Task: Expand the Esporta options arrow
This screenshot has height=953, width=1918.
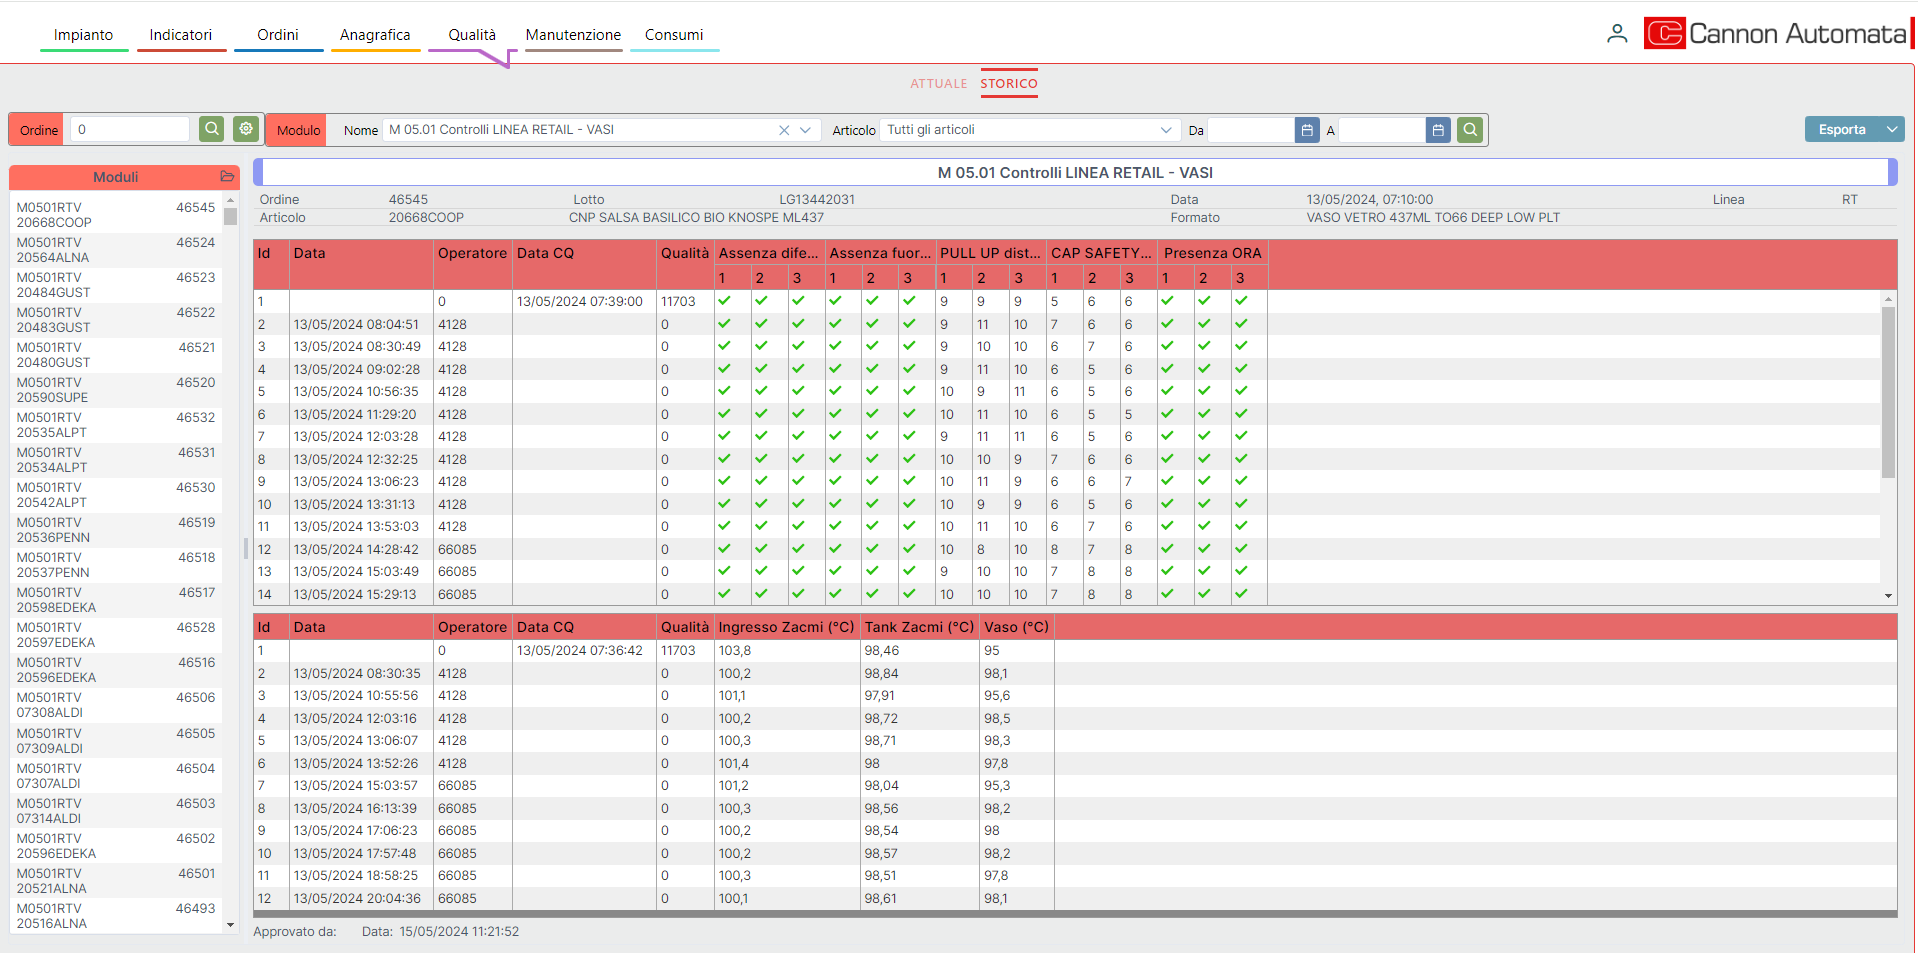Action: point(1891,130)
